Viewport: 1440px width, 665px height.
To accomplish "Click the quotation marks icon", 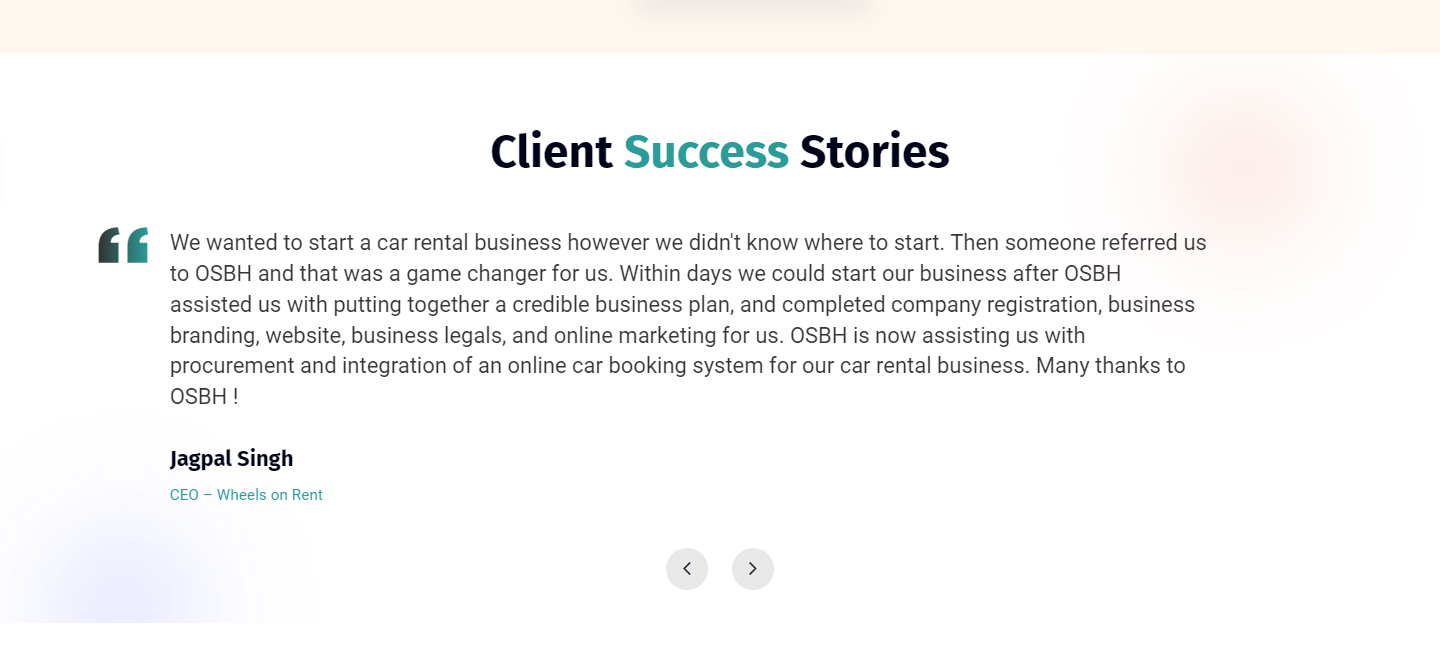I will pyautogui.click(x=123, y=245).
